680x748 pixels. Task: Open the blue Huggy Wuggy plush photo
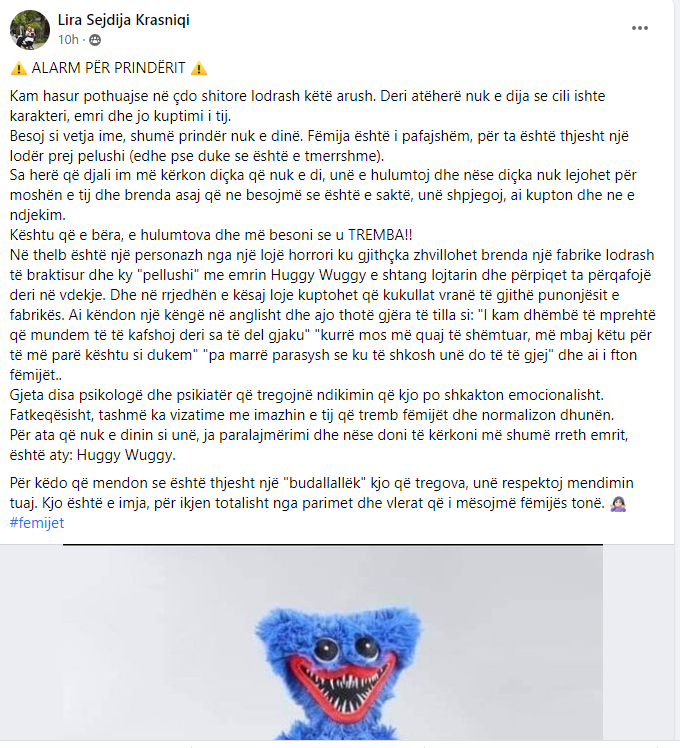pyautogui.click(x=333, y=643)
